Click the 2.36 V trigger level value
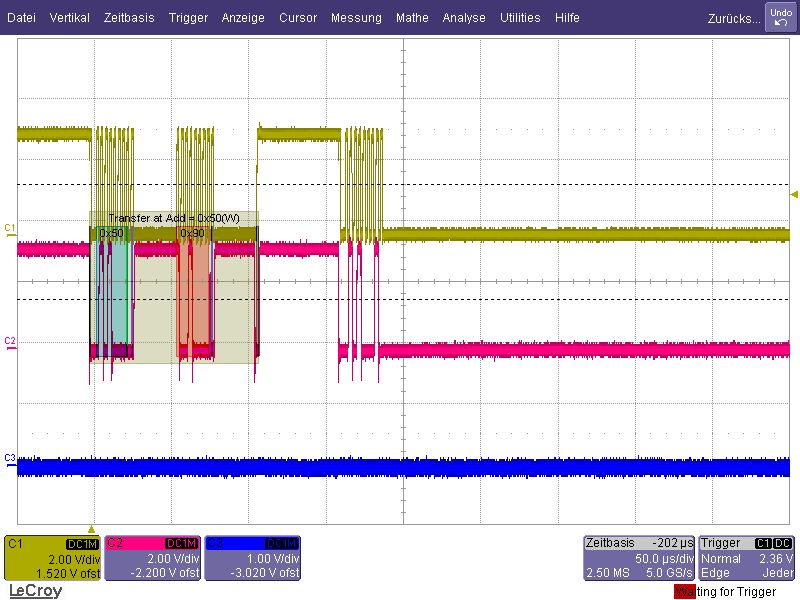Viewport: 800px width, 600px height. (776, 559)
